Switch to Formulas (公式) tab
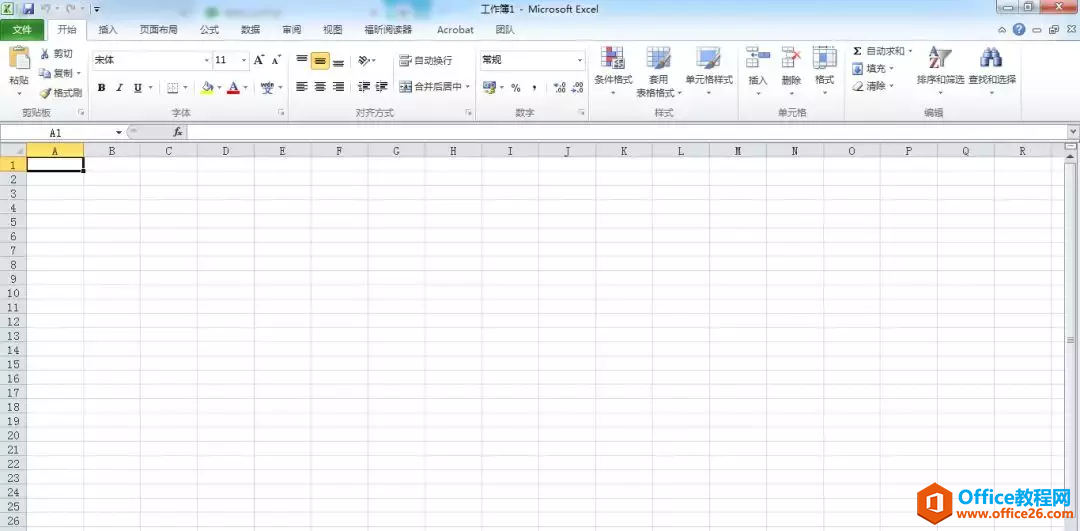This screenshot has width=1080, height=531. tap(209, 30)
